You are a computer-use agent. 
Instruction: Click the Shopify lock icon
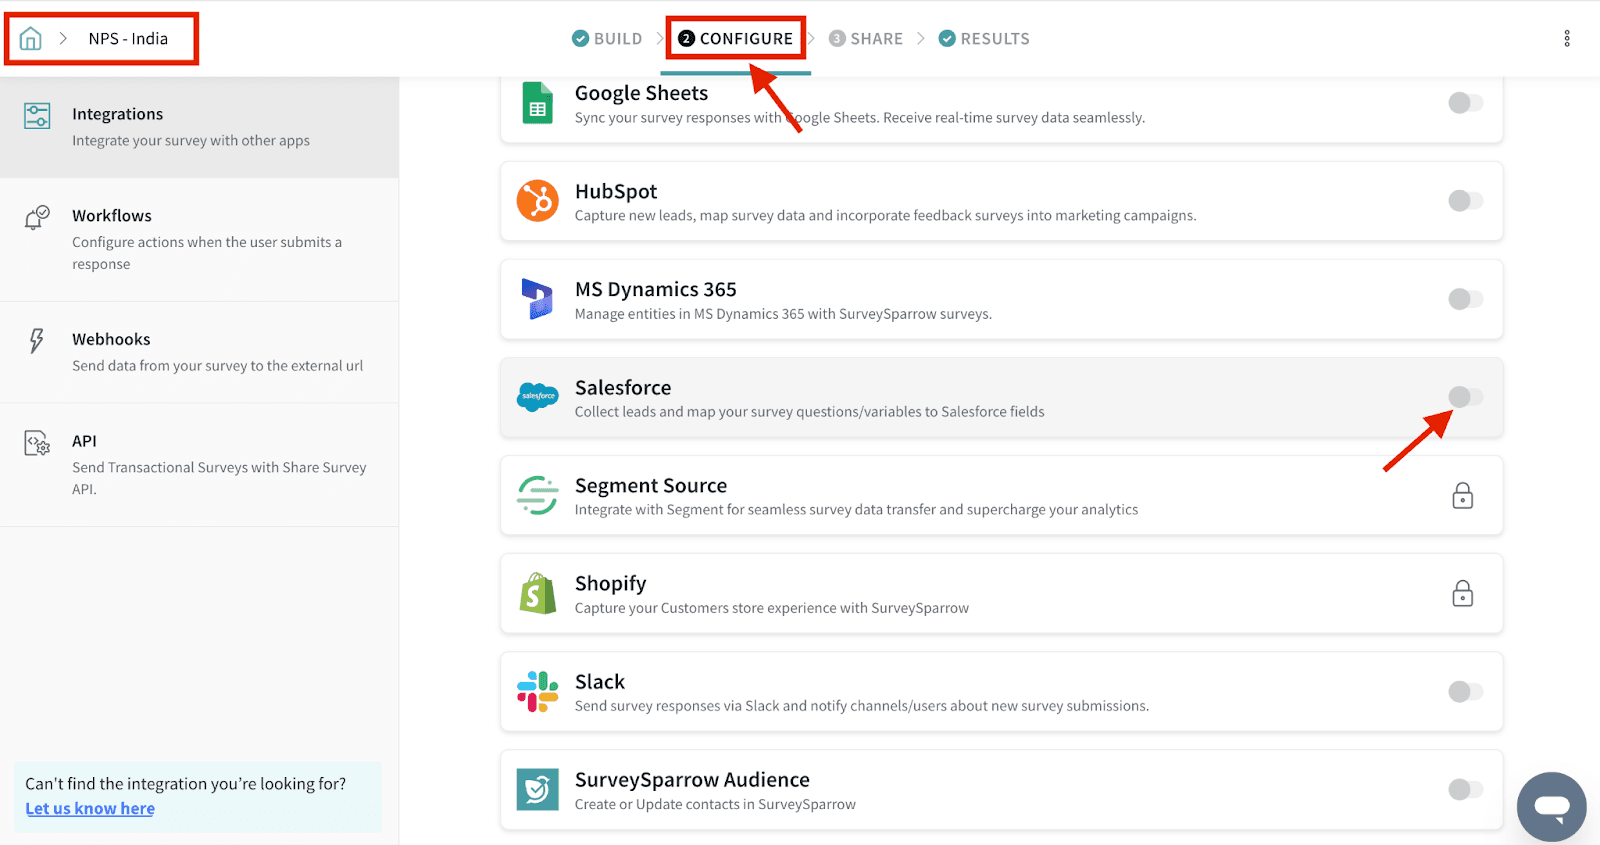point(1462,594)
